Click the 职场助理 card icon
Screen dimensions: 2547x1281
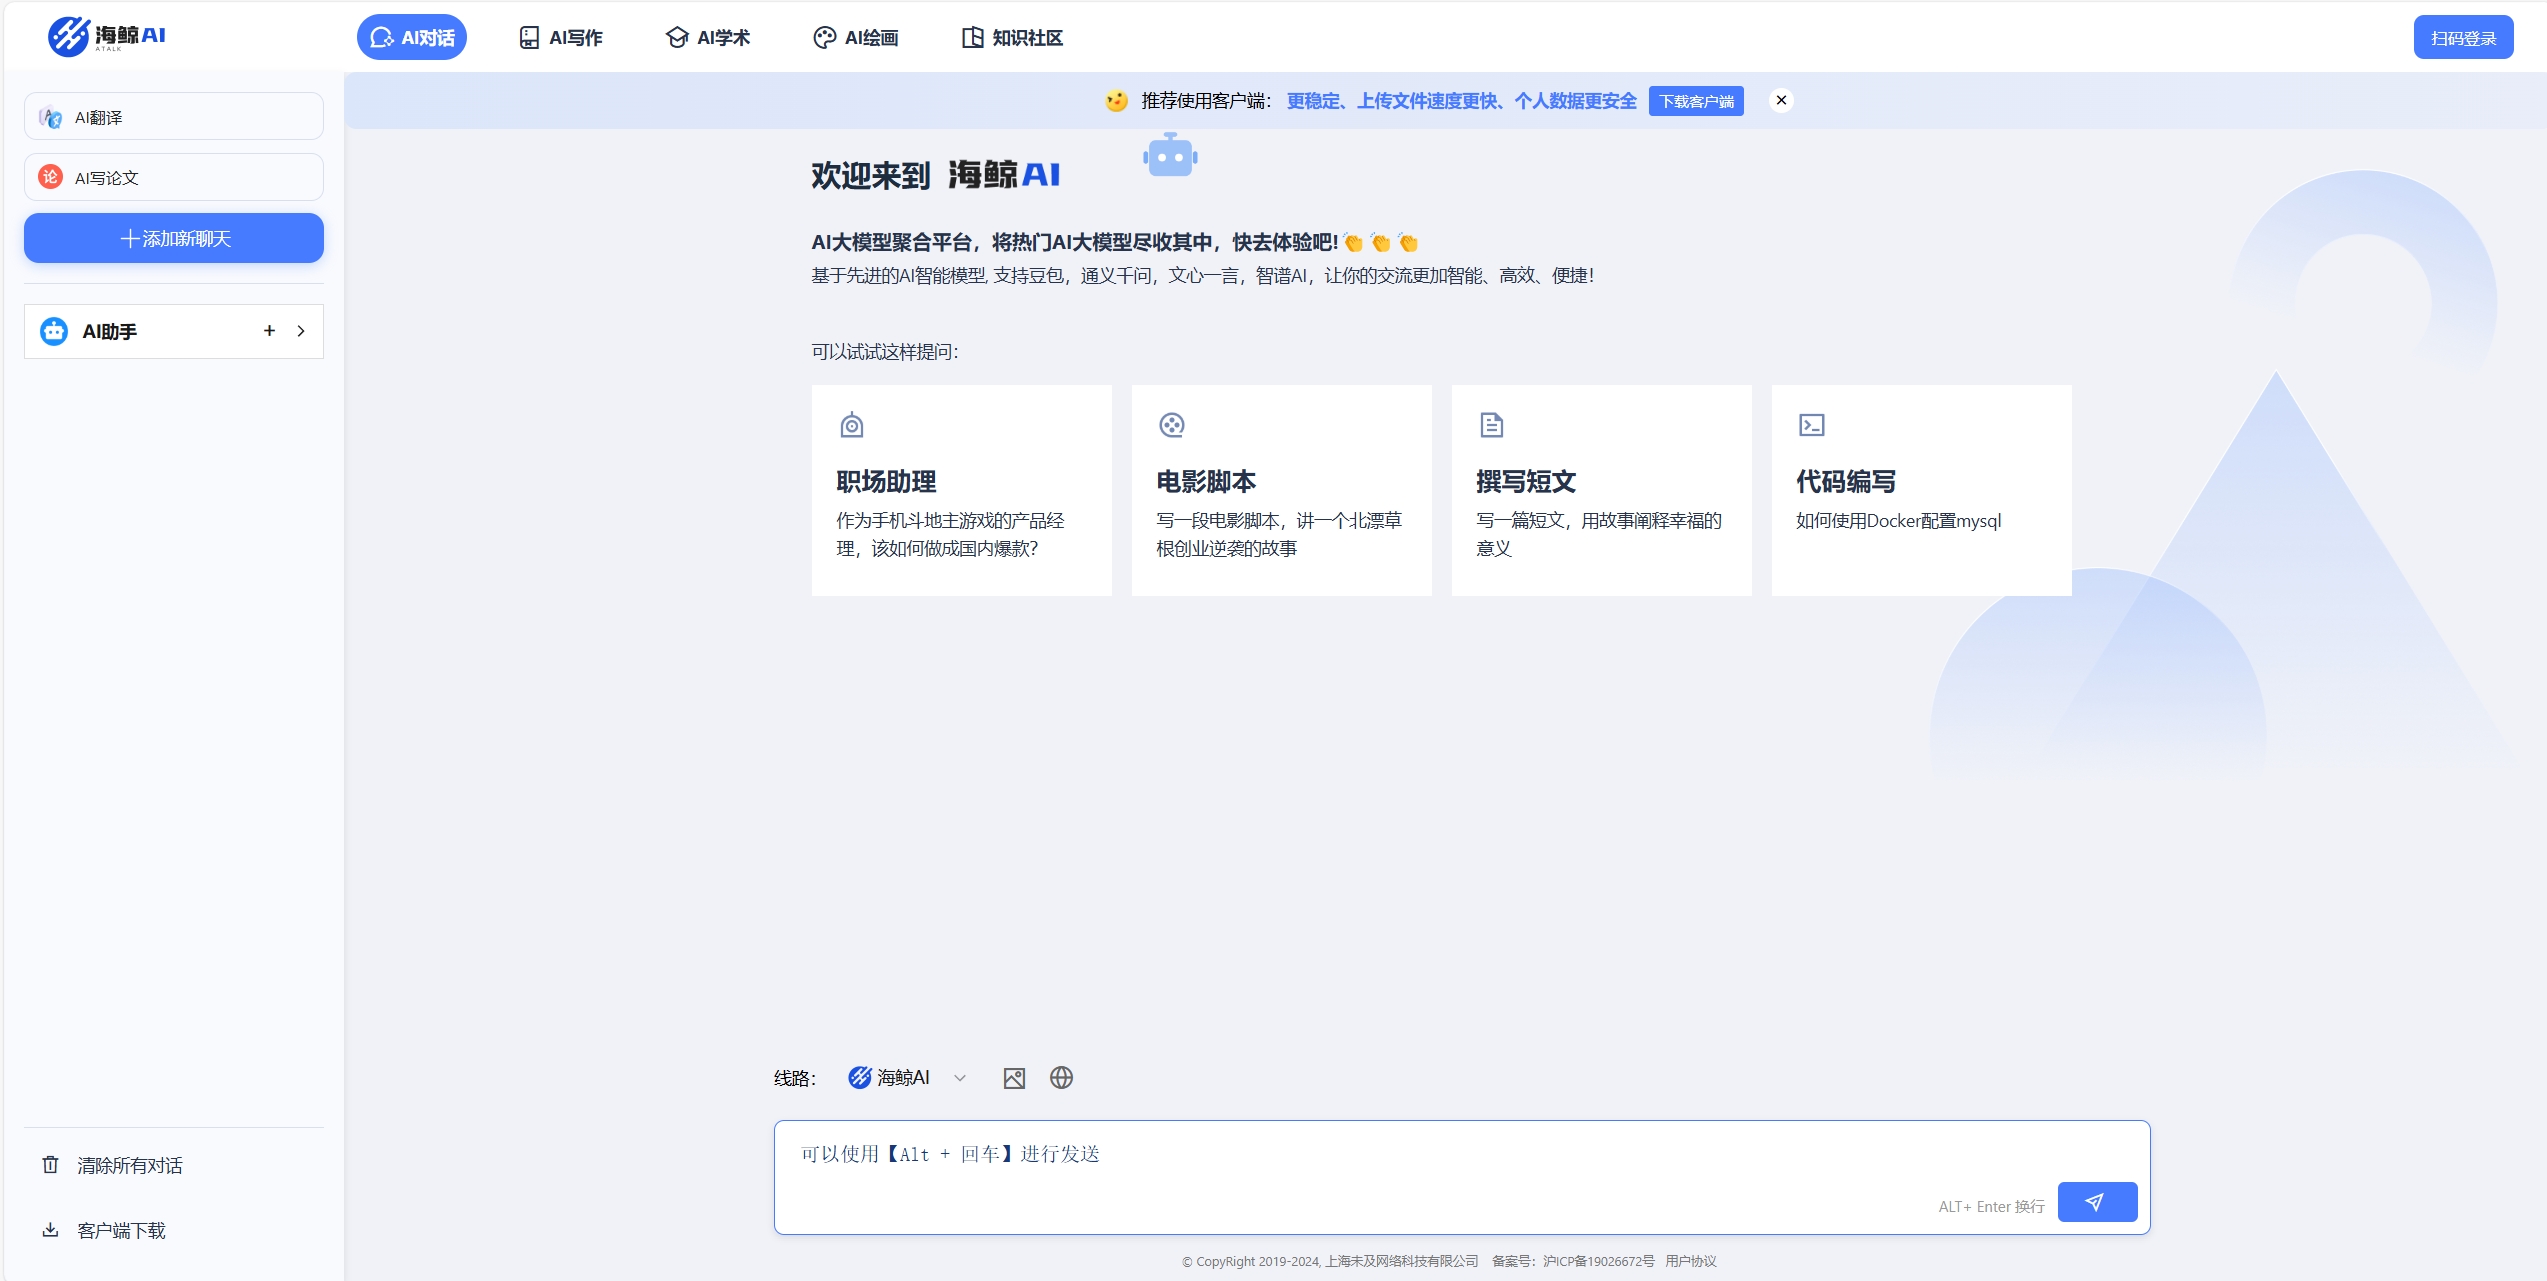tap(852, 425)
